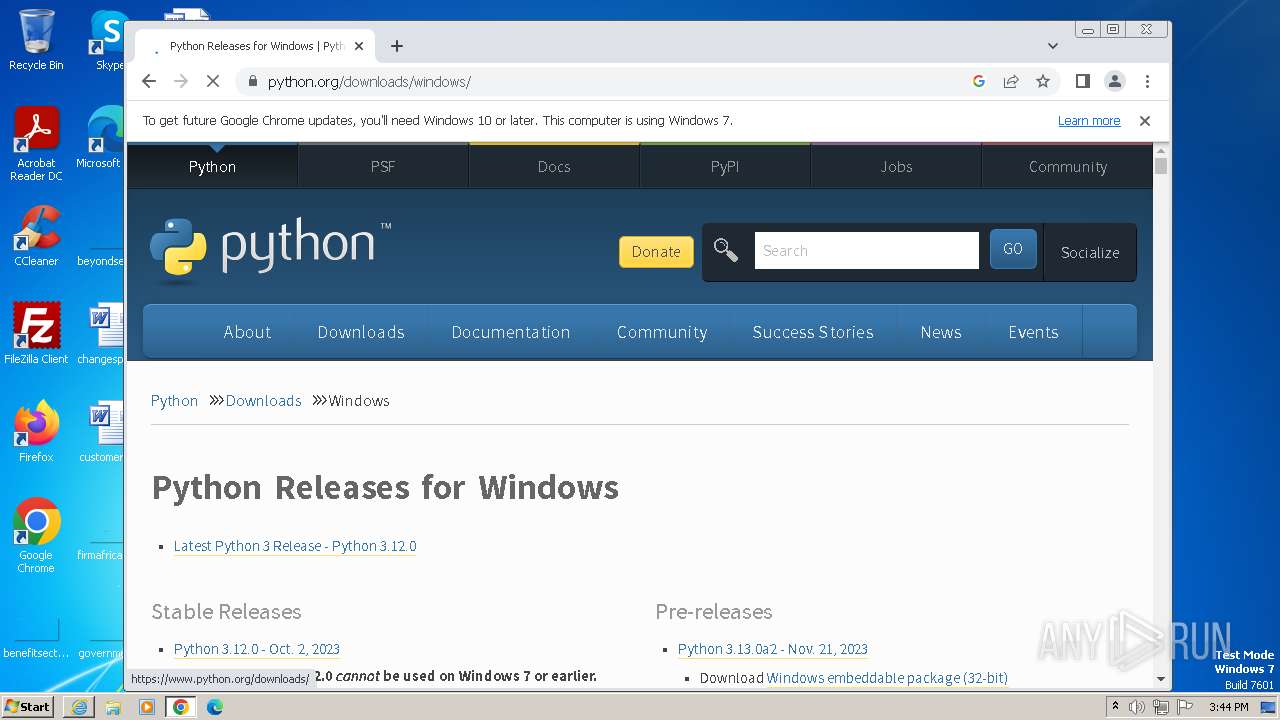Viewport: 1280px width, 720px height.
Task: Click the network tray icon
Action: (x=1161, y=707)
